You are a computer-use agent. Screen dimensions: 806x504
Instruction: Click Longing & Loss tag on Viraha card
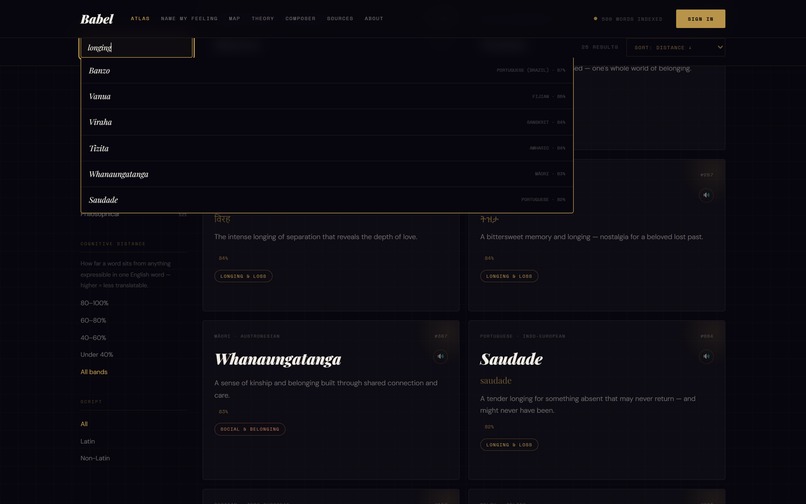click(x=243, y=276)
